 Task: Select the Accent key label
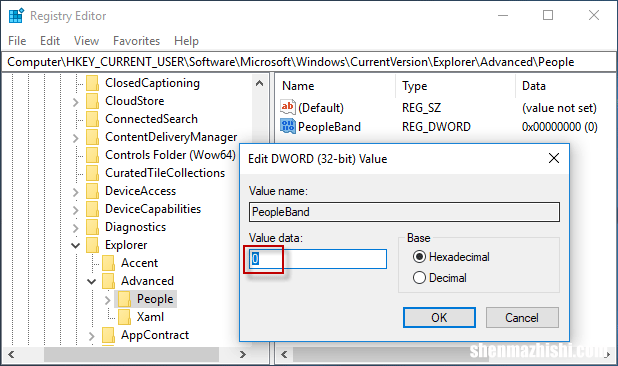139,263
